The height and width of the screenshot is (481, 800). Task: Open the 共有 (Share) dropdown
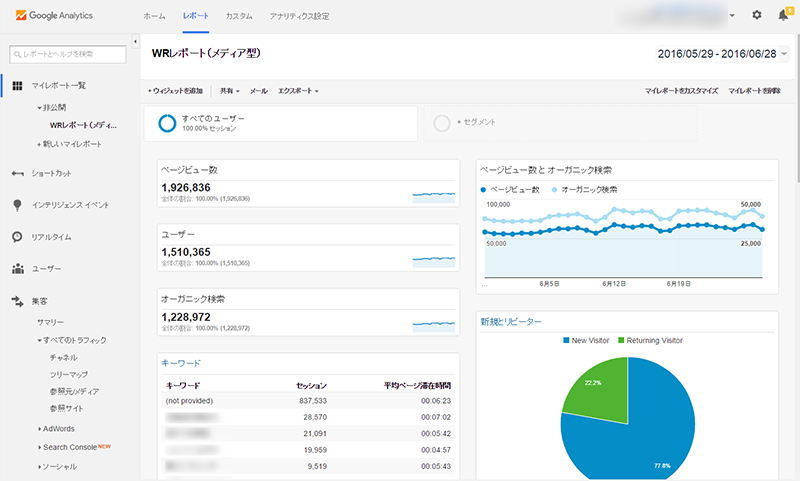click(230, 91)
